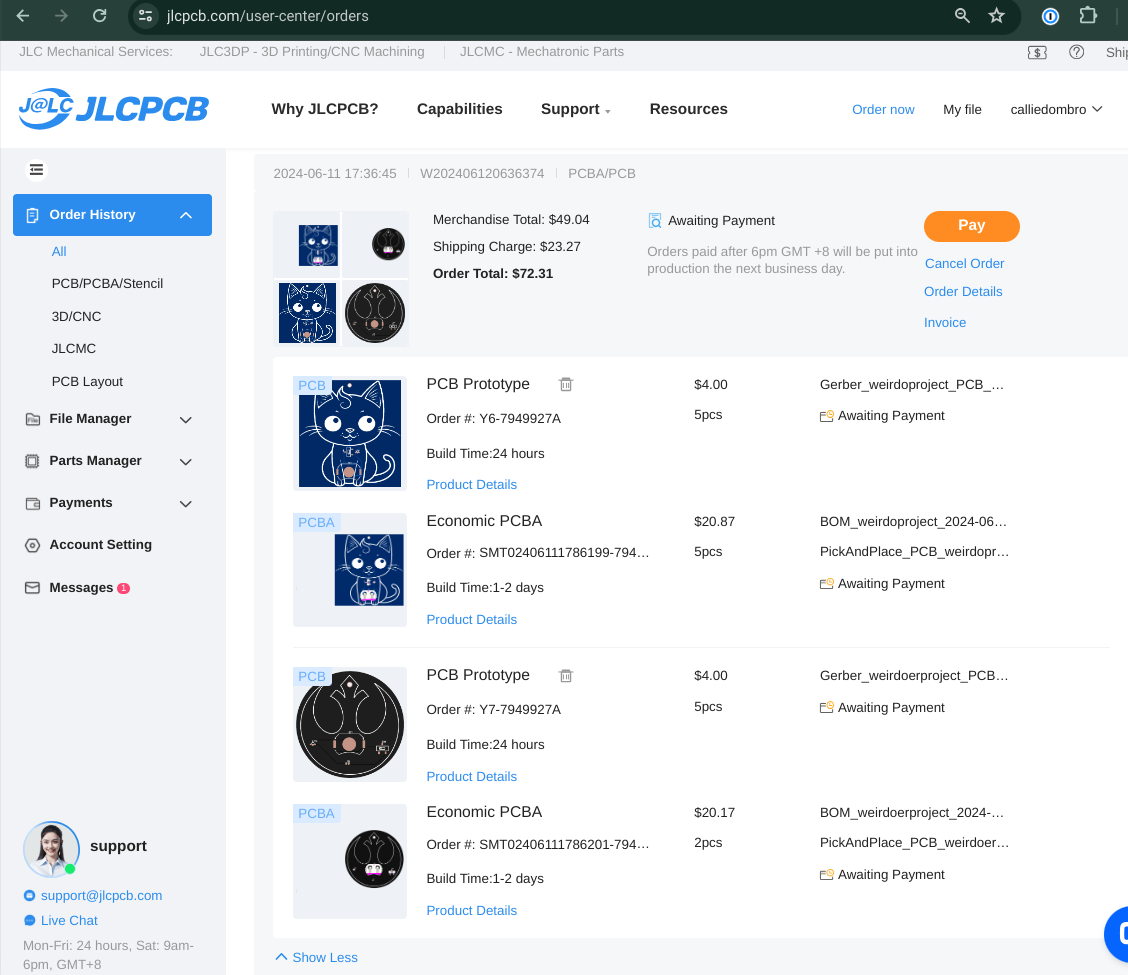1128x975 pixels.
Task: Click the Awaiting Payment status magnifier icon
Action: tap(655, 221)
